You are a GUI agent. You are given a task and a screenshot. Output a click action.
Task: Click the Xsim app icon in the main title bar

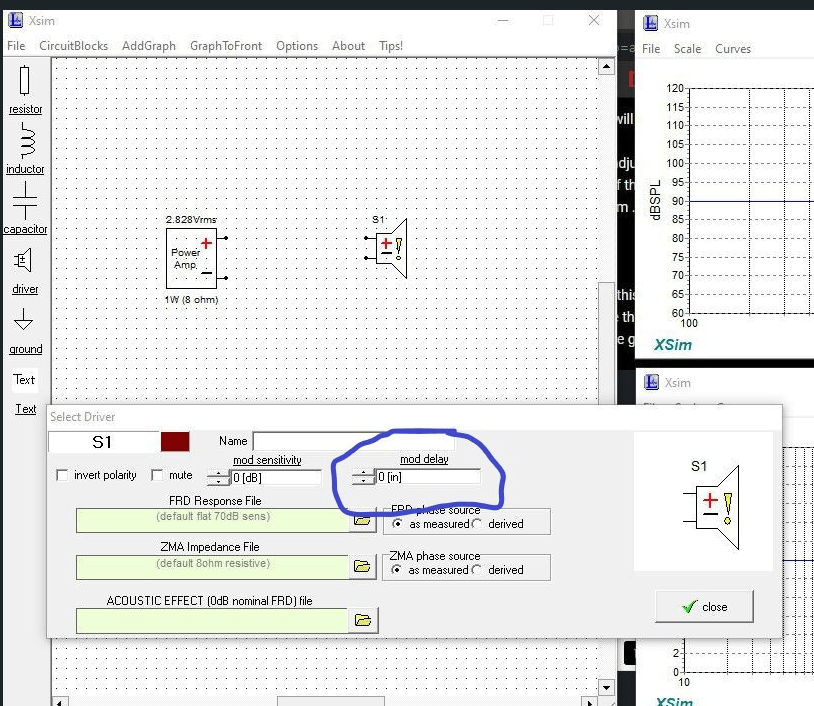click(16, 20)
